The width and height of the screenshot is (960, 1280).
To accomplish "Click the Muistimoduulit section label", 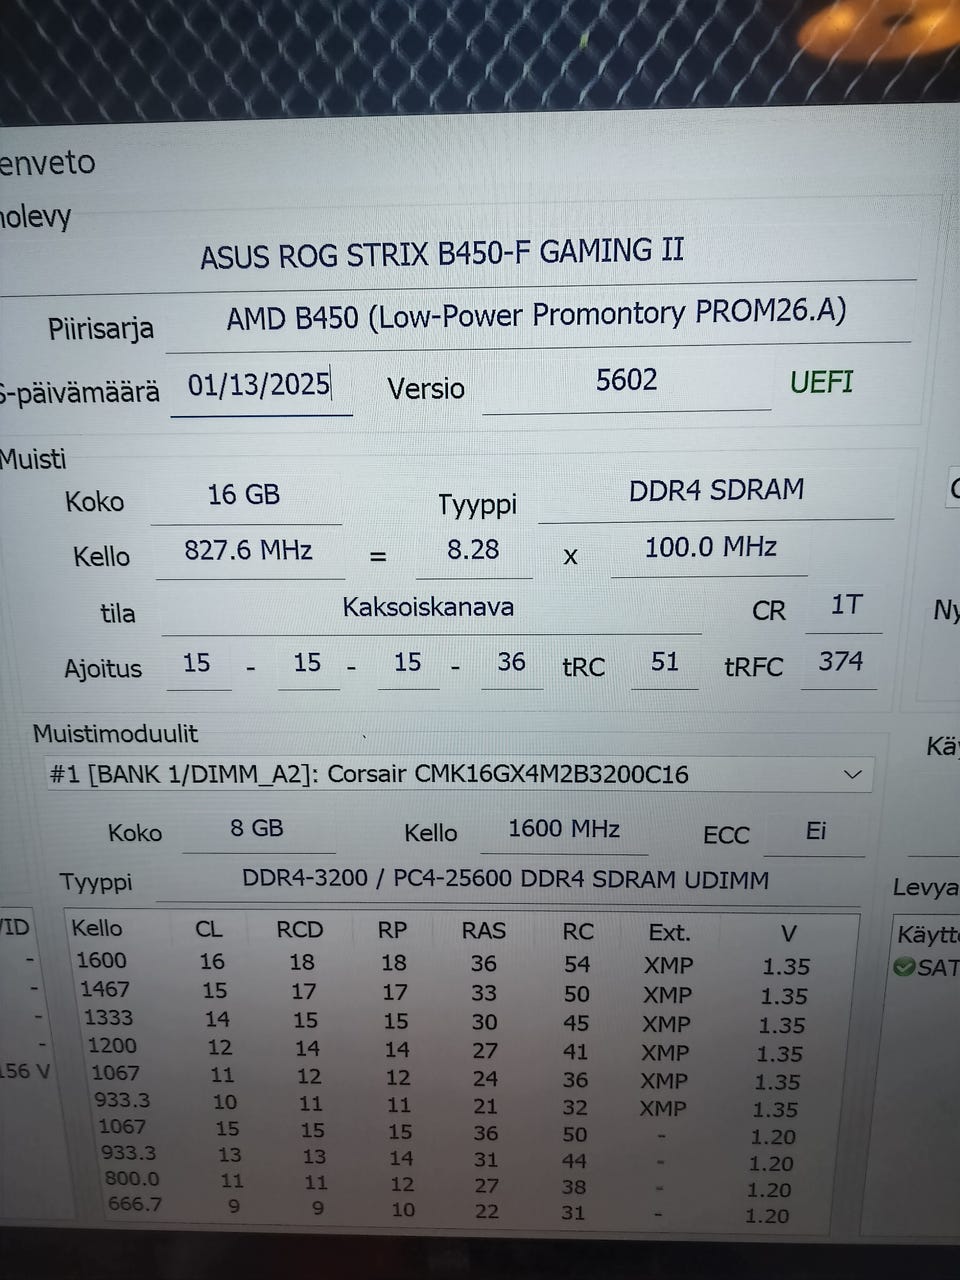I will pos(115,734).
